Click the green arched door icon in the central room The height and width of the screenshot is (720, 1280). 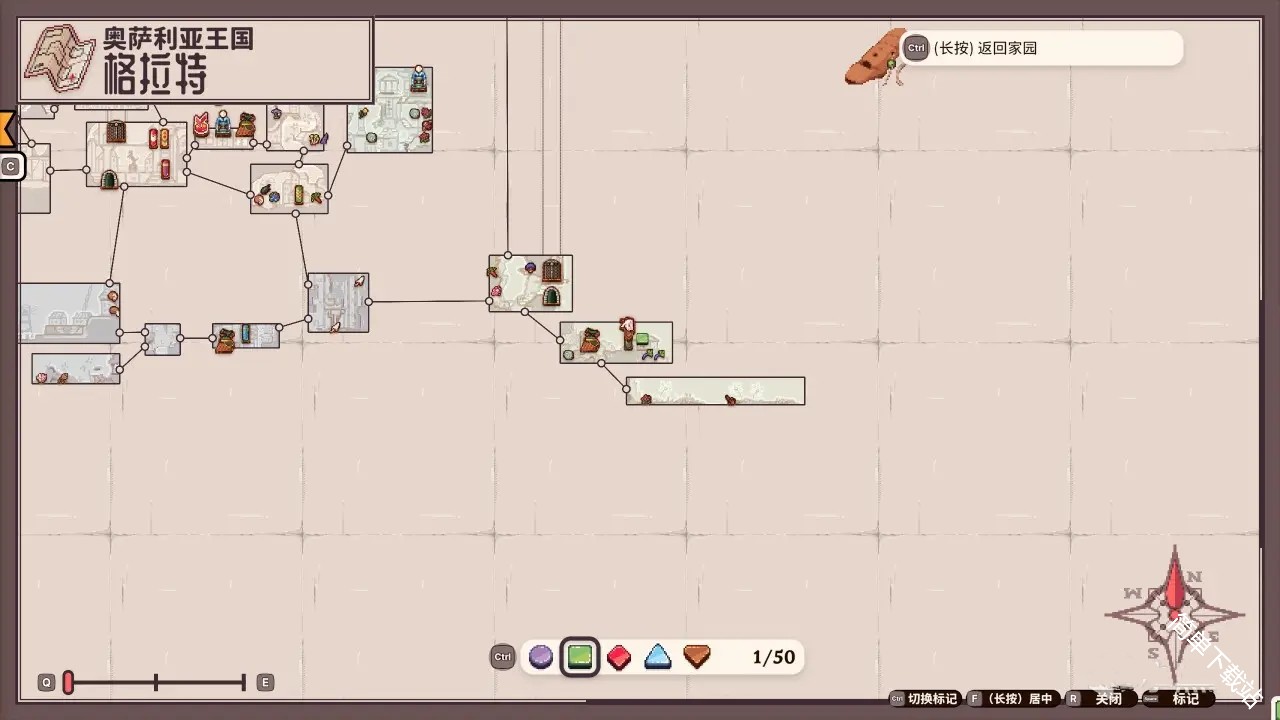click(x=551, y=296)
